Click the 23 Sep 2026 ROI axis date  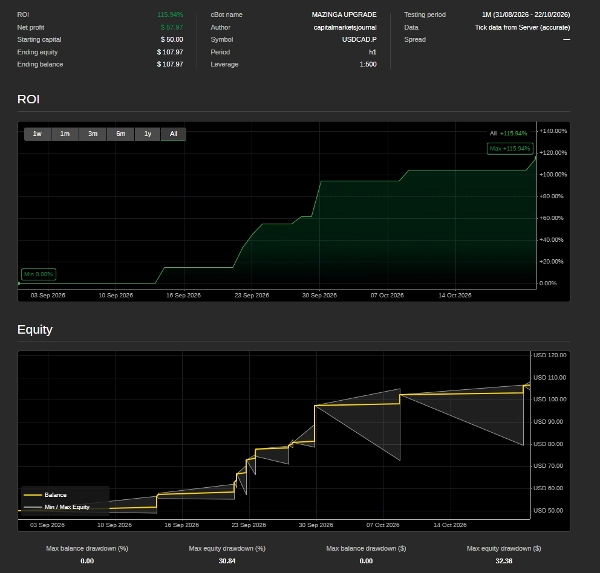pos(252,295)
